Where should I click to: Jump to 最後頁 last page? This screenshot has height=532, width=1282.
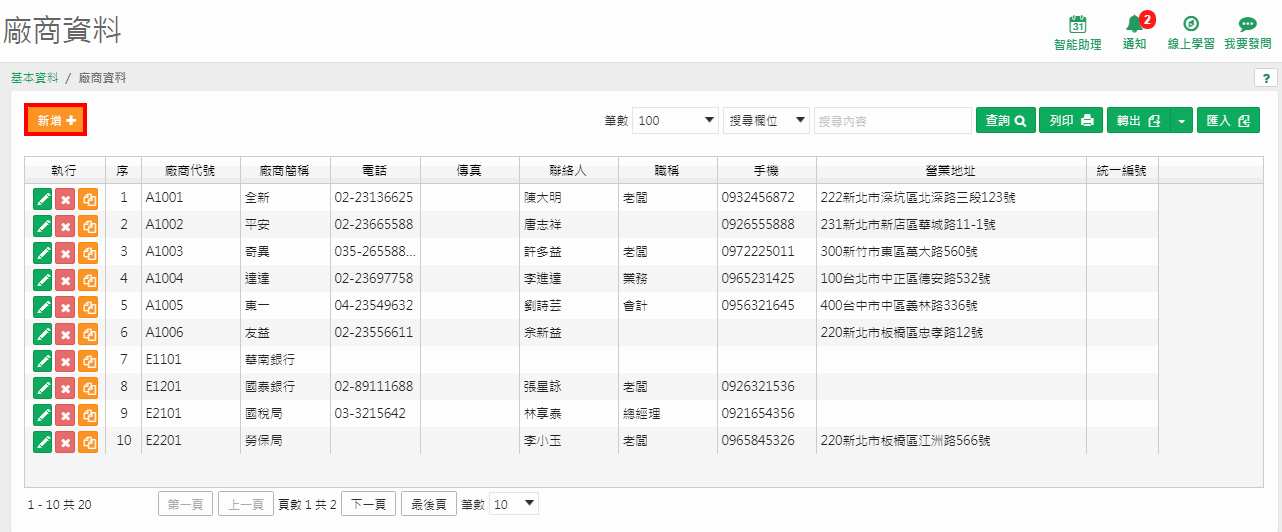click(x=429, y=504)
